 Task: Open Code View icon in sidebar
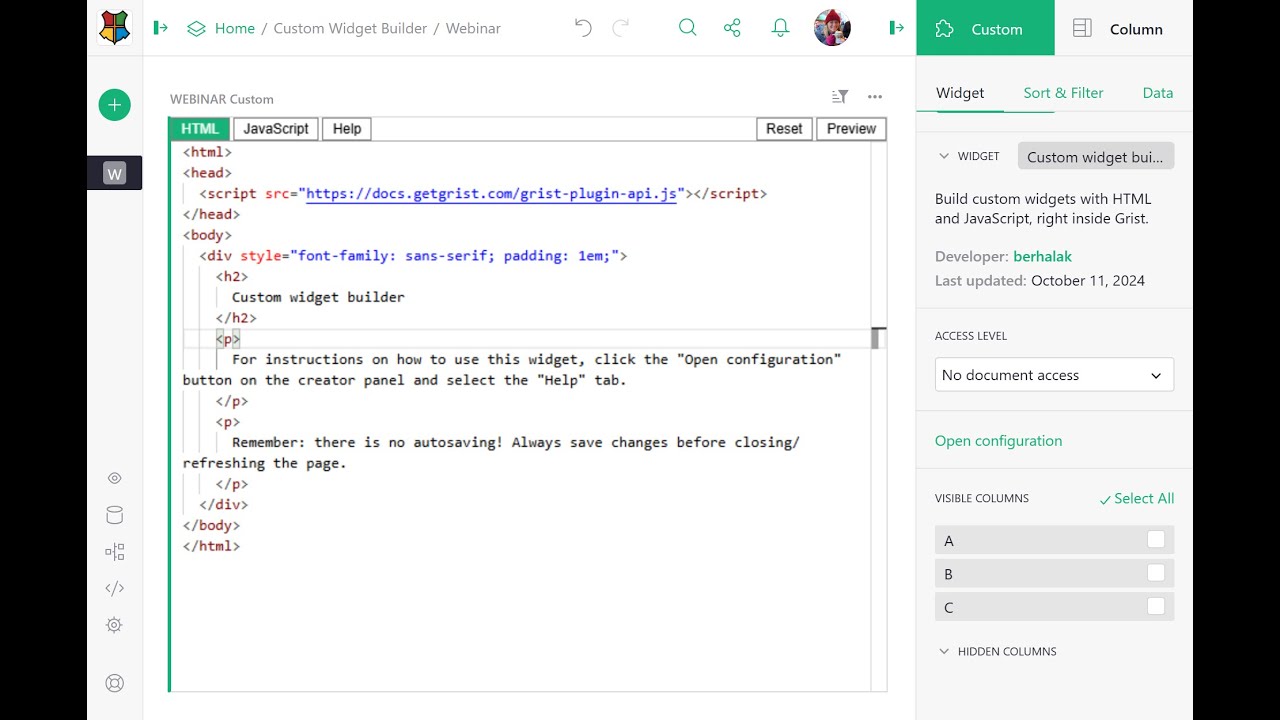coord(115,588)
